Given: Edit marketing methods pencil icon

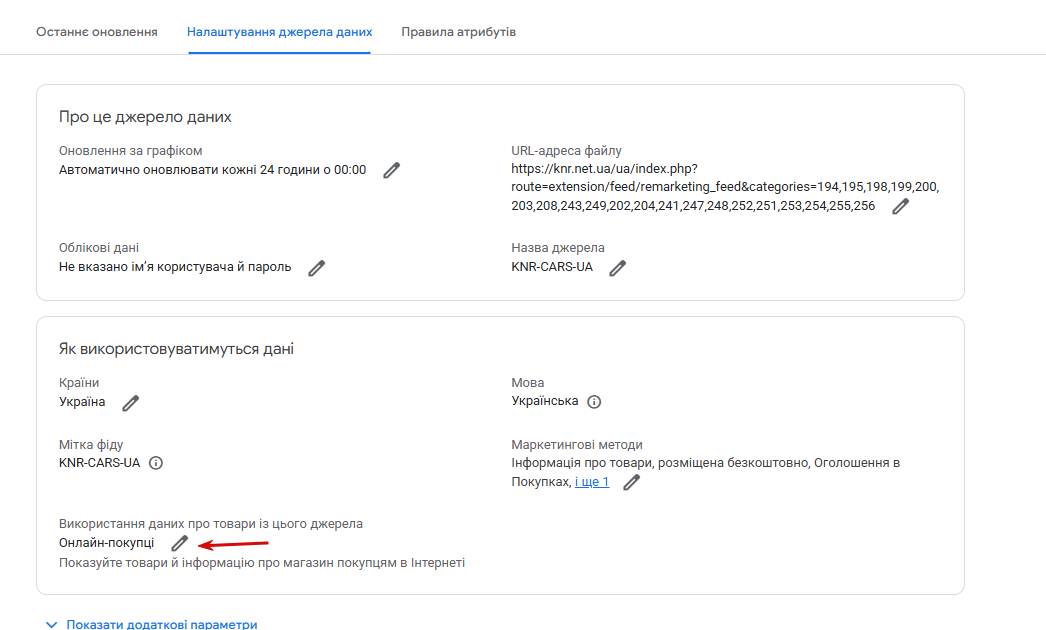Looking at the screenshot, I should (632, 482).
